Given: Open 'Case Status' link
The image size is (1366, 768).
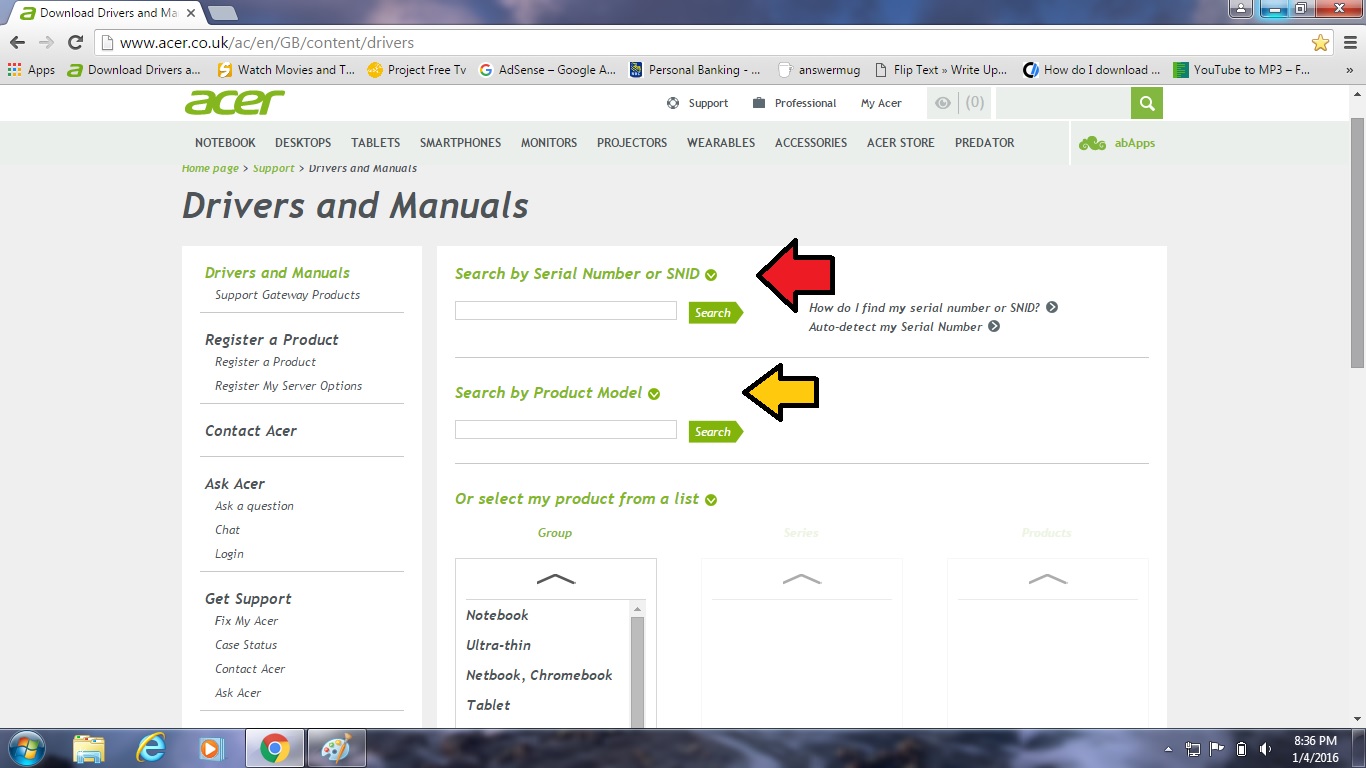Looking at the screenshot, I should [x=246, y=645].
